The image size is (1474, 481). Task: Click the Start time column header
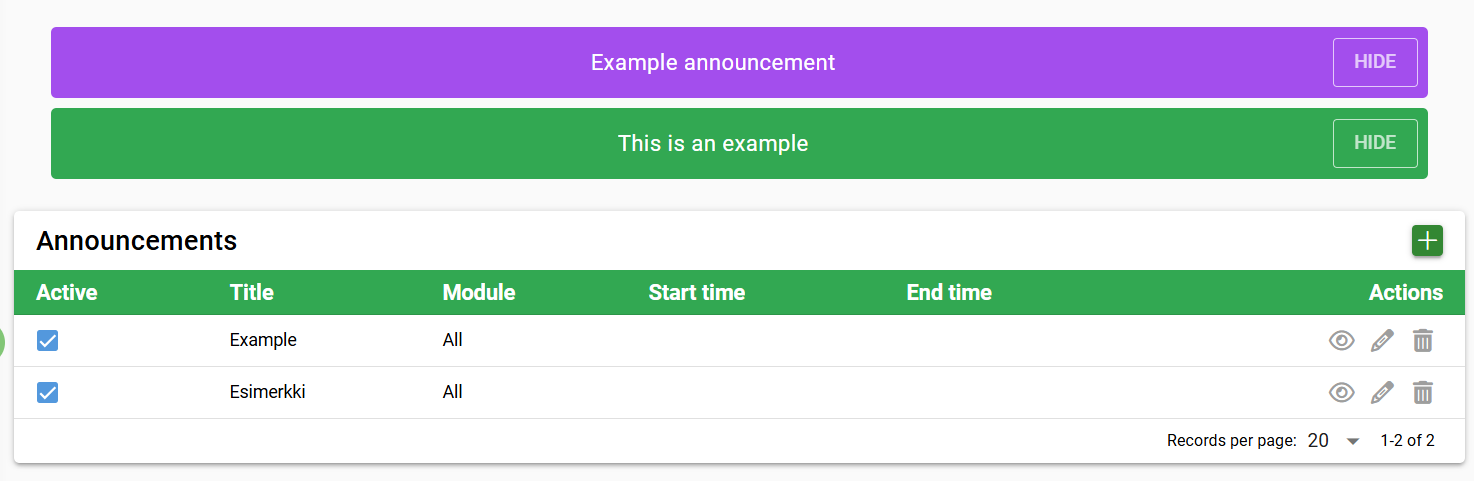pos(696,293)
